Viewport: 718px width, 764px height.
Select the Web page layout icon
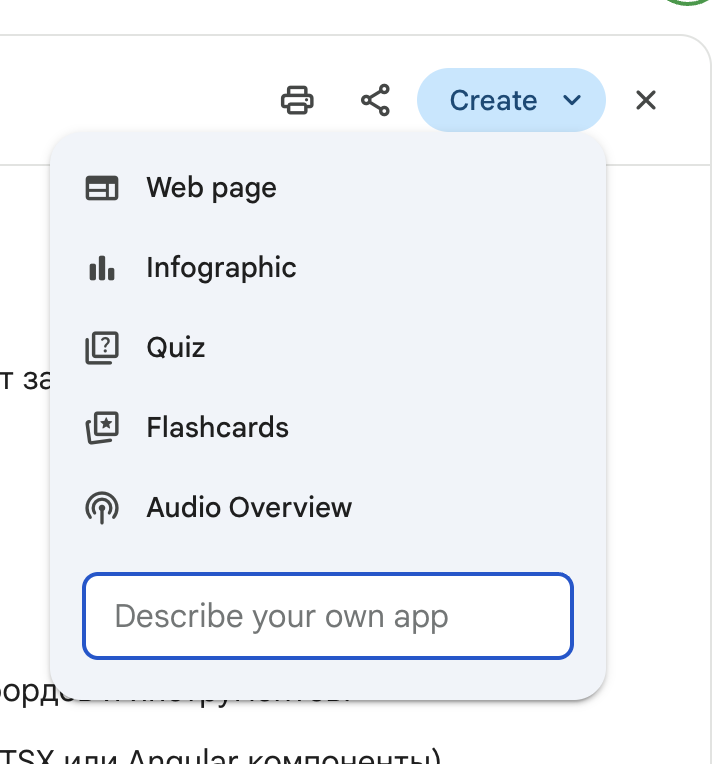point(102,188)
